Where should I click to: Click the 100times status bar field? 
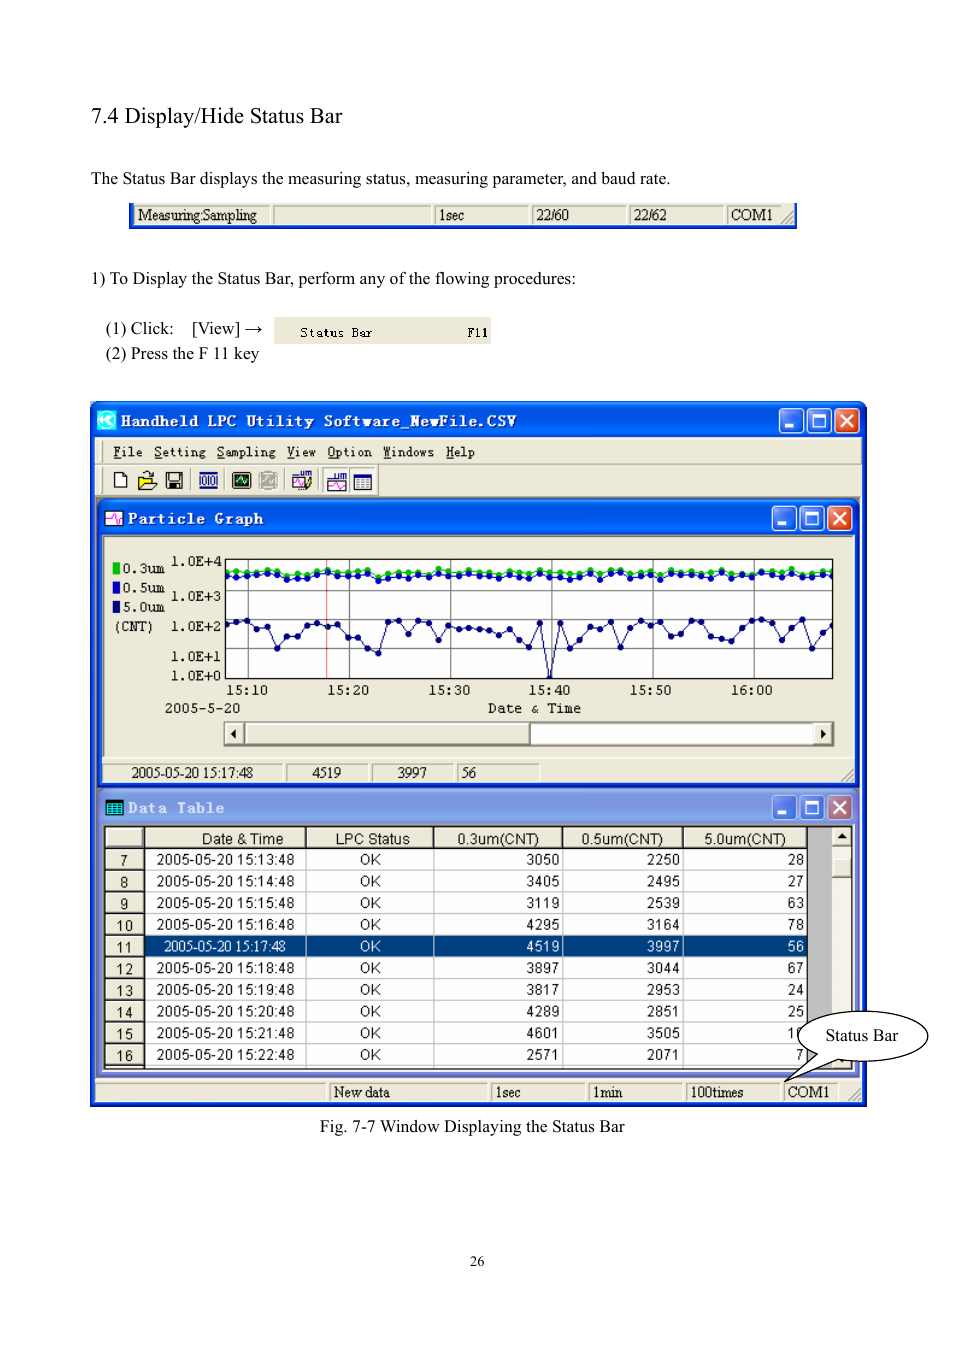coord(733,1092)
